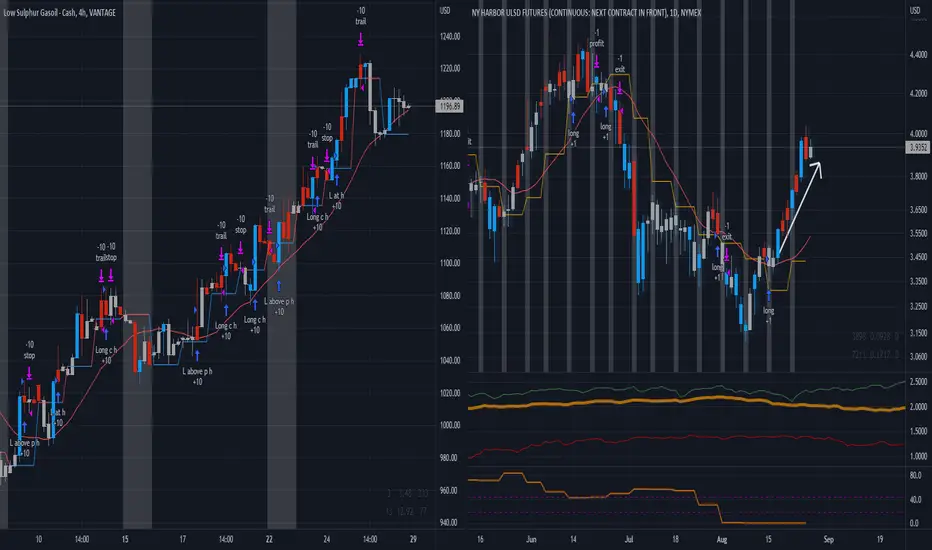Click date 24 on the Gasoil time axis

327,539
